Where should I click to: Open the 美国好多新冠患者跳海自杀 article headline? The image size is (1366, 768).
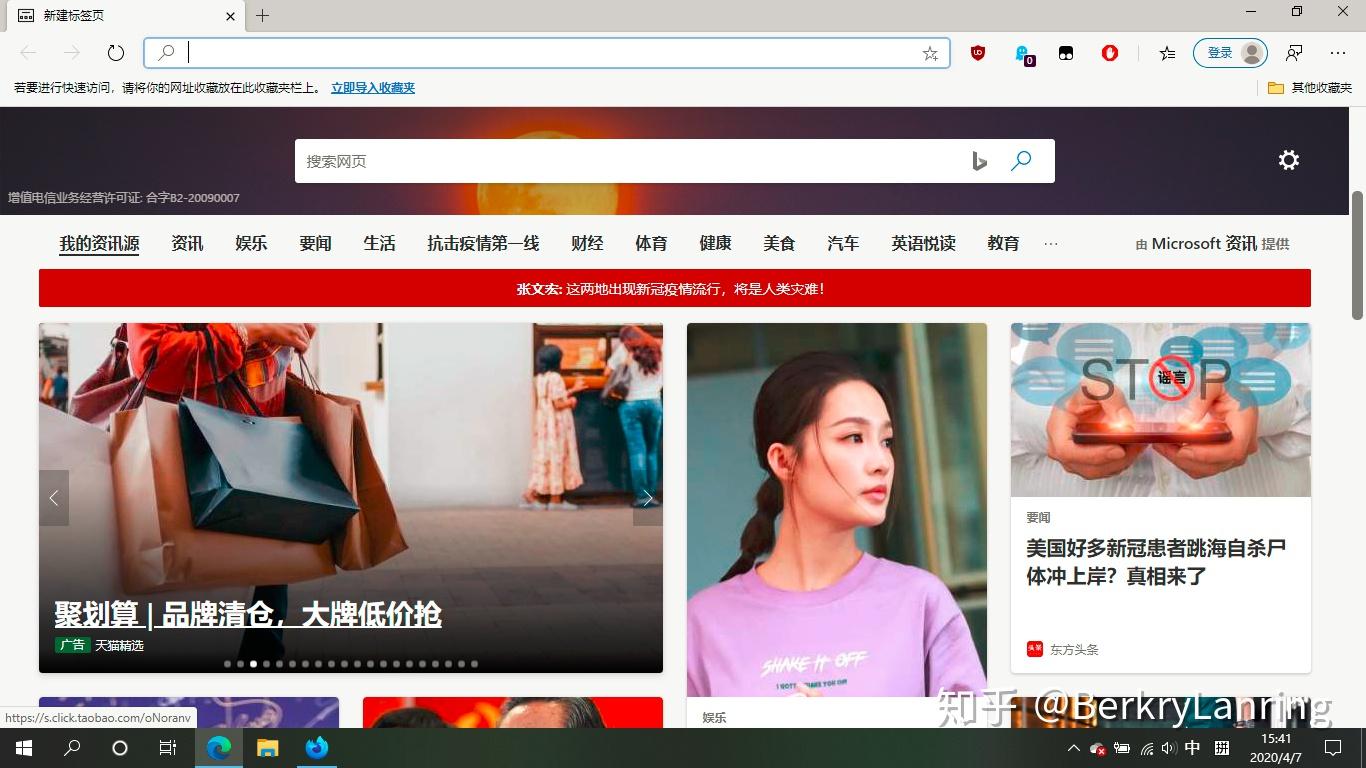[x=1156, y=562]
